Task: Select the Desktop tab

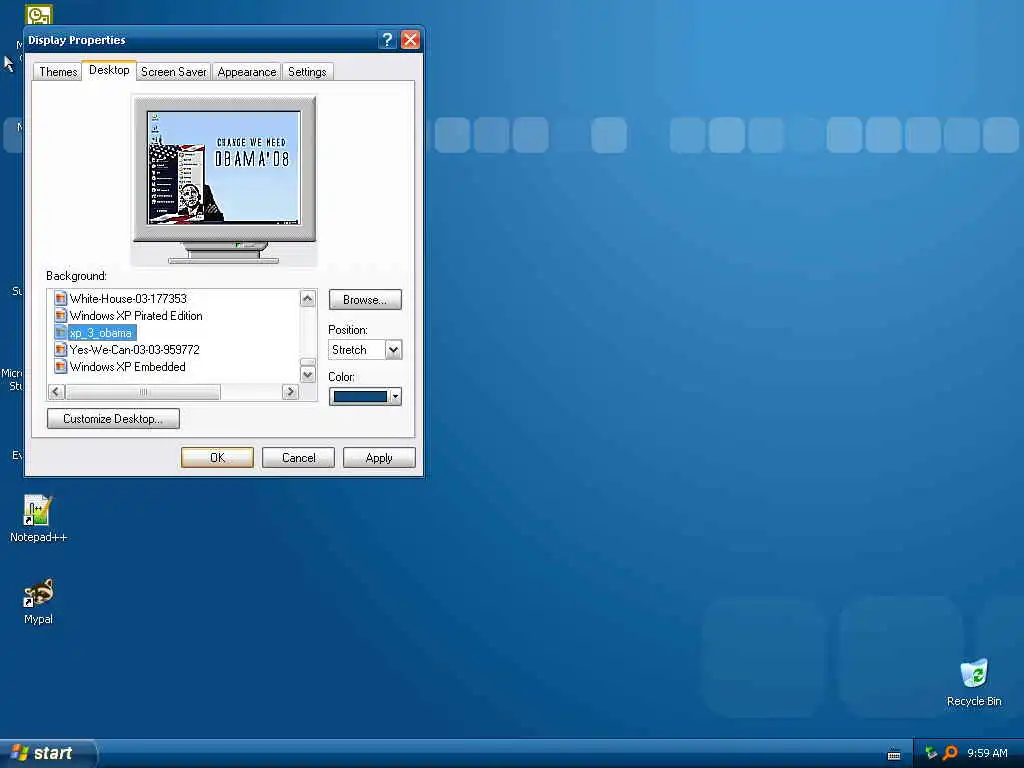Action: 109,70
